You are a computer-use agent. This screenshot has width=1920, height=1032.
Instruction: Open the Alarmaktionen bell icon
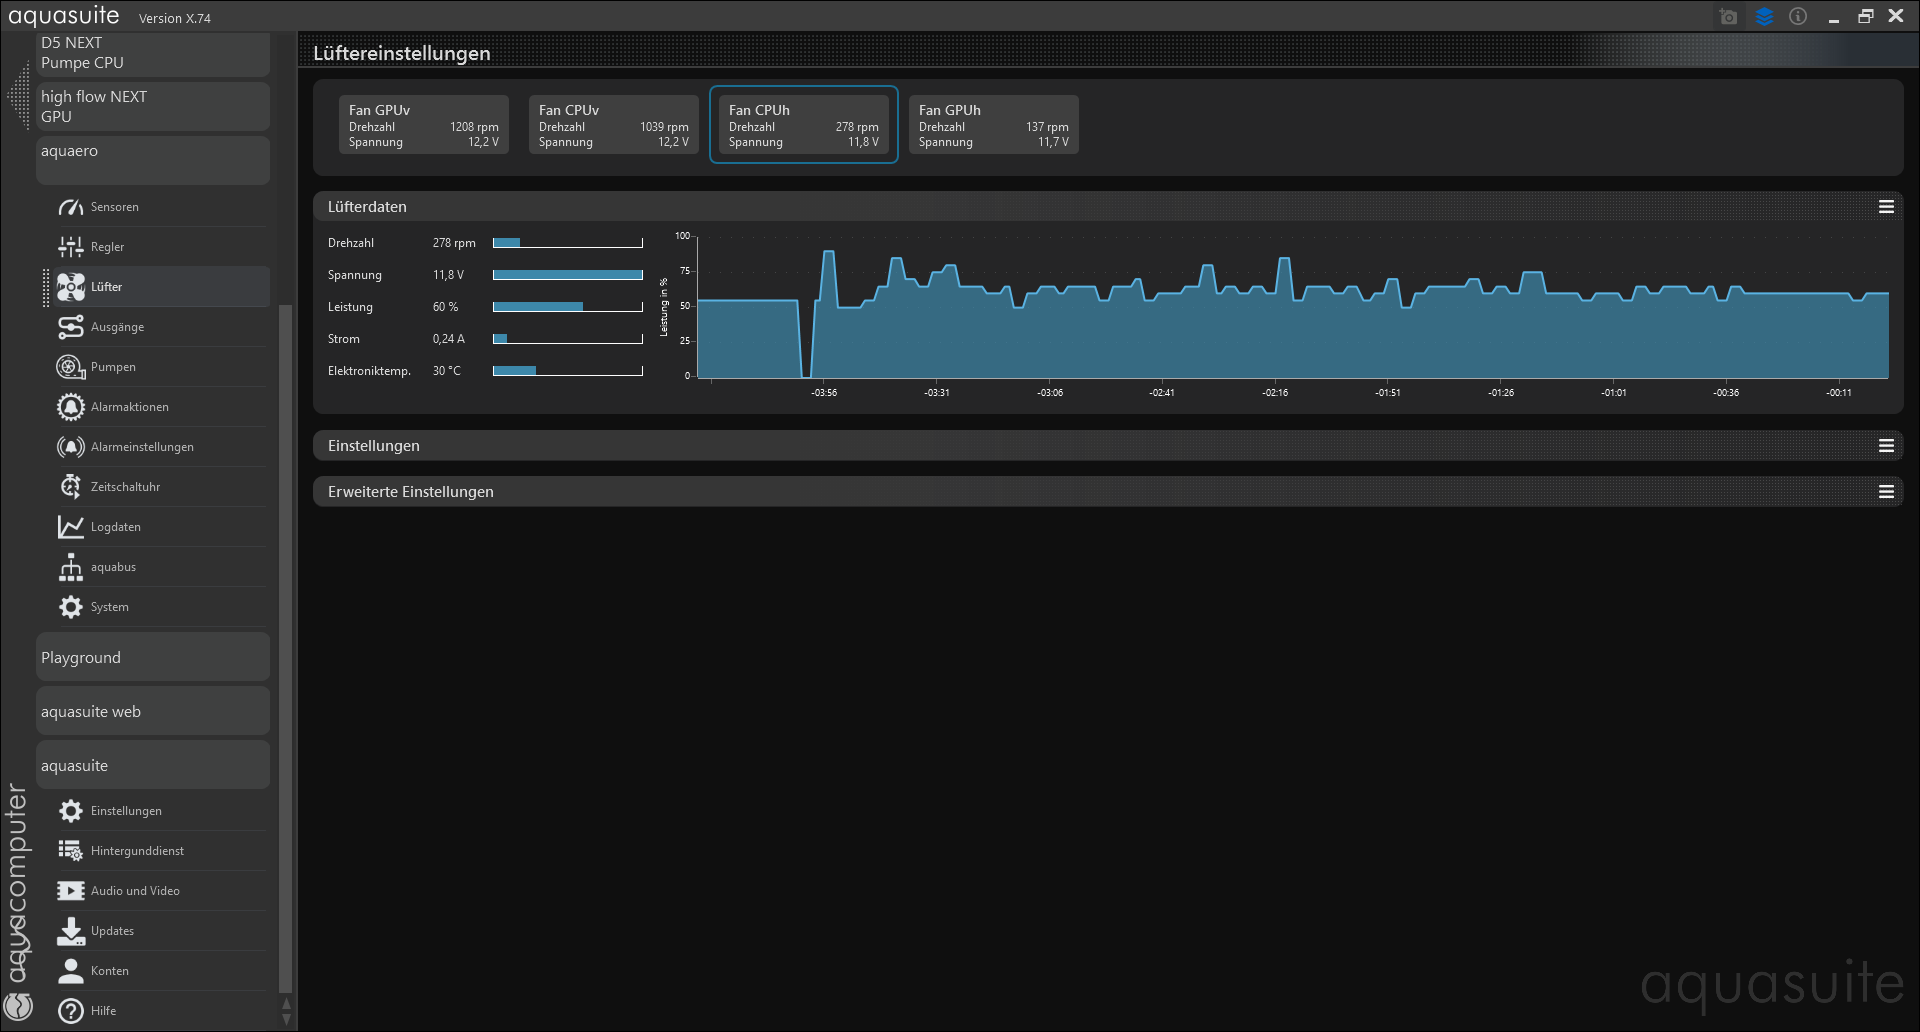click(x=70, y=407)
